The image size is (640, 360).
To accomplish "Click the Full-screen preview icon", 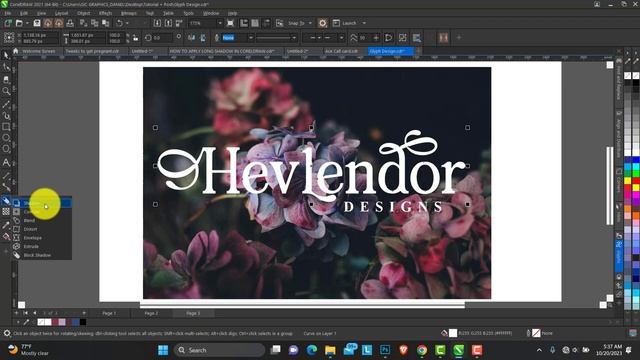I will 230,23.
